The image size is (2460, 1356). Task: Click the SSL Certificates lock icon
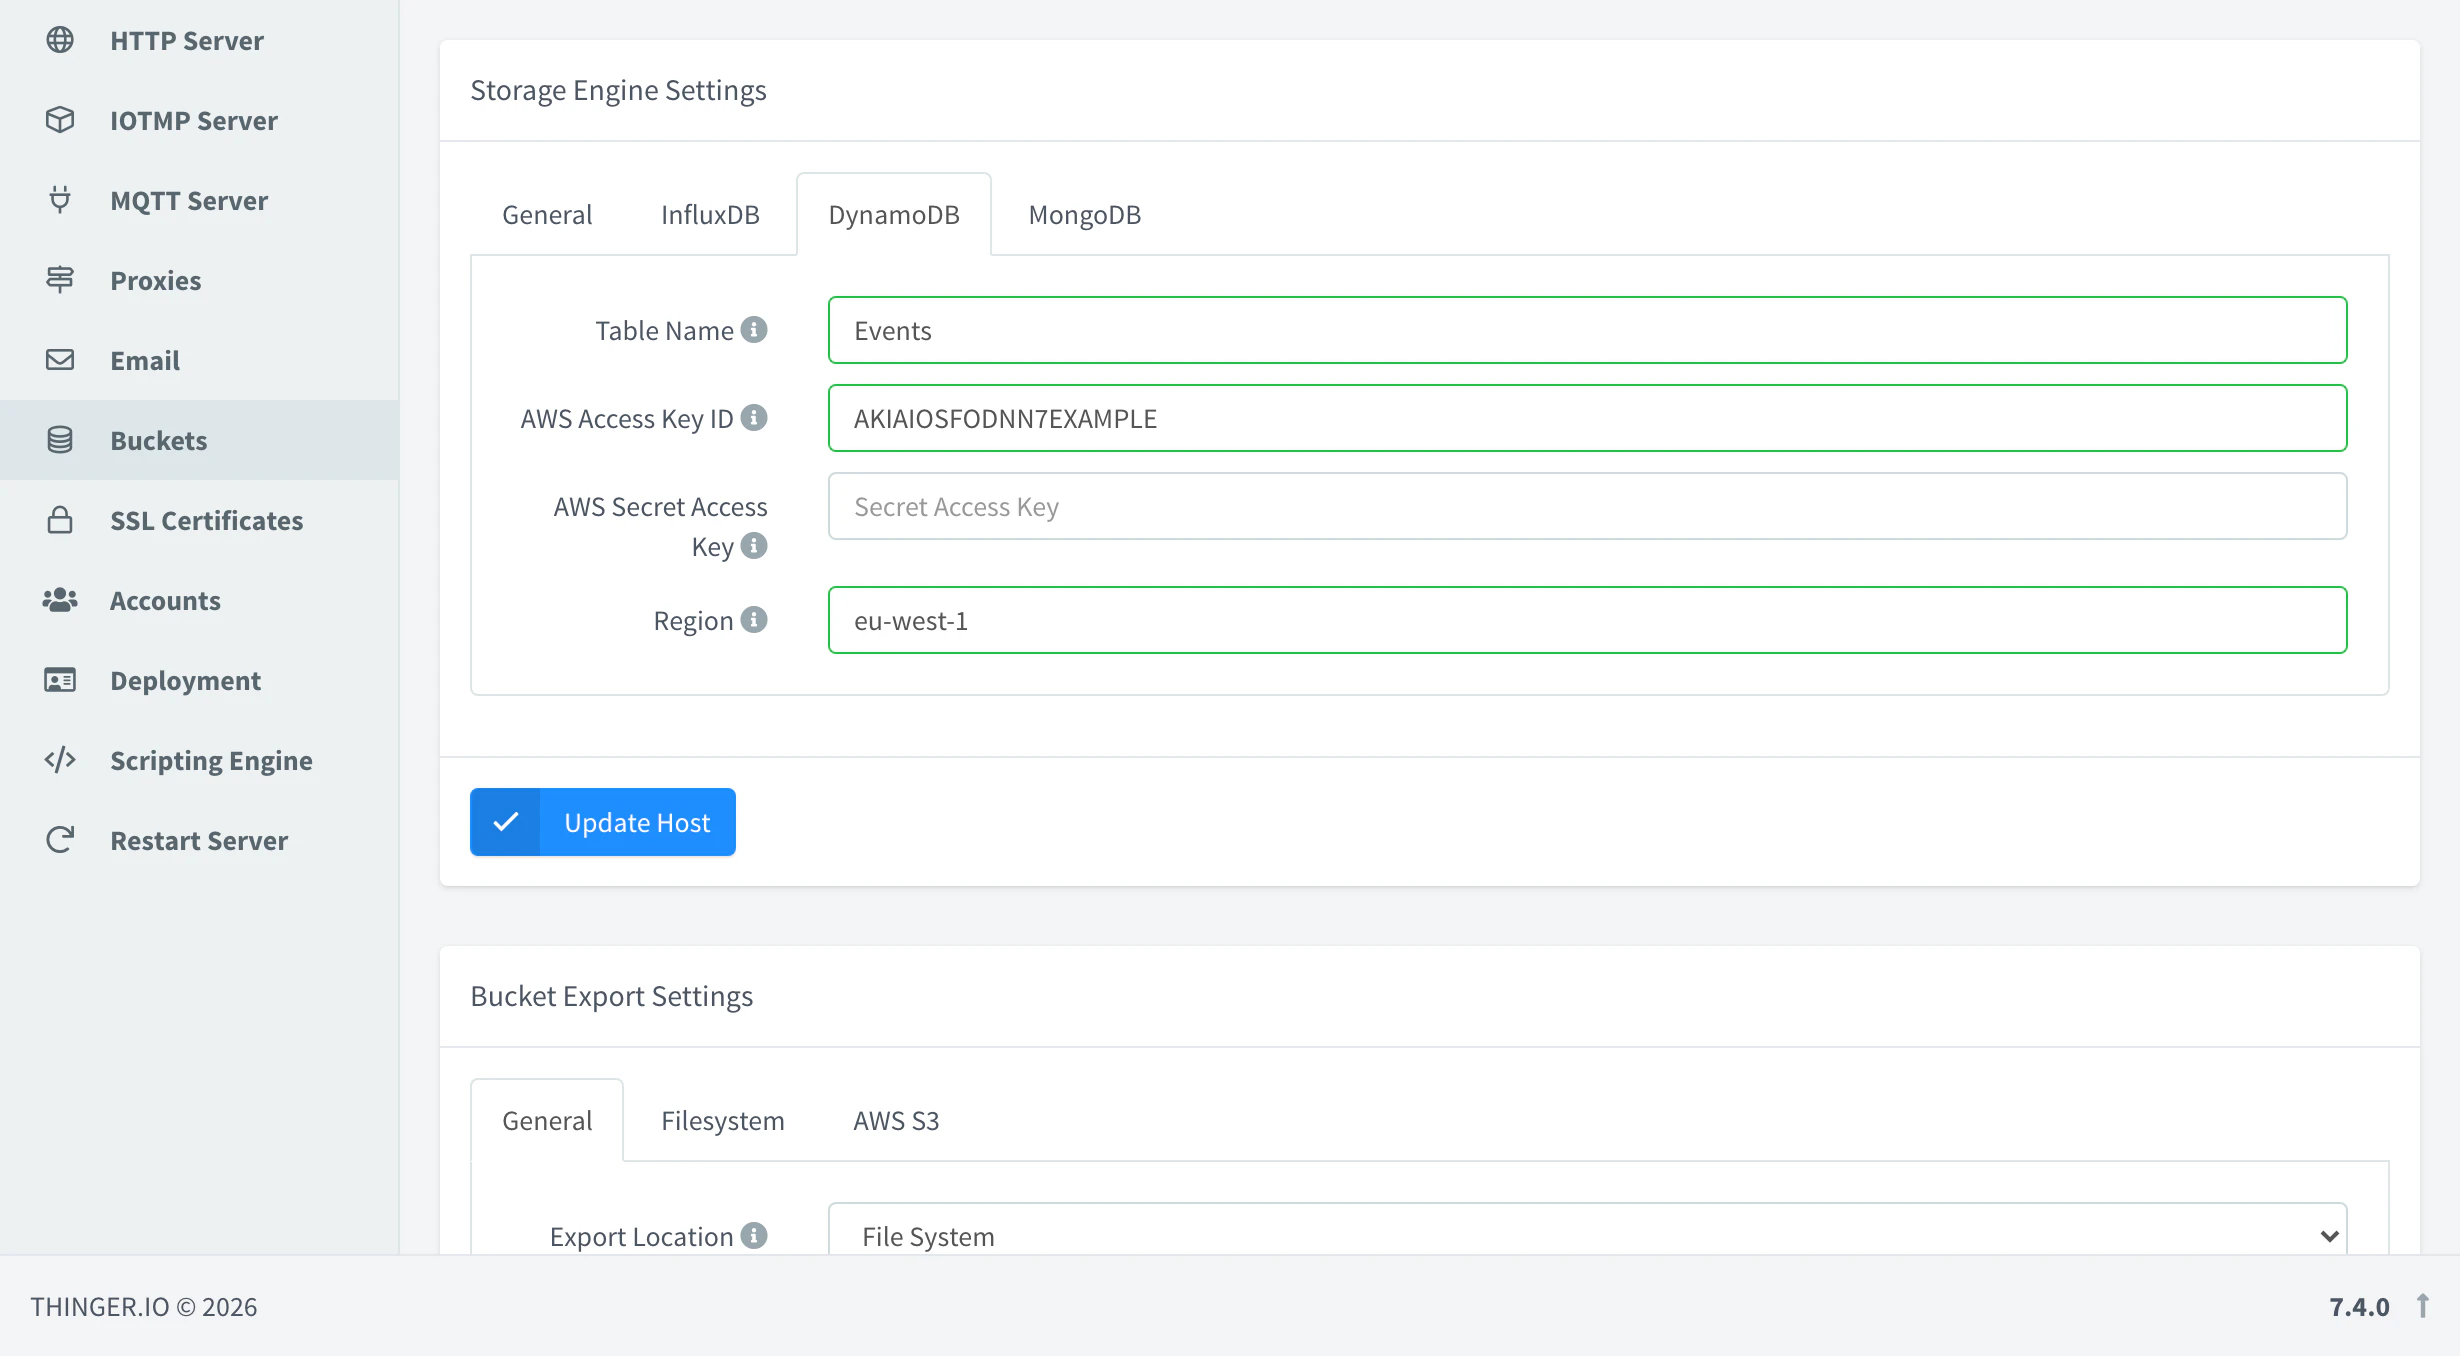[60, 520]
